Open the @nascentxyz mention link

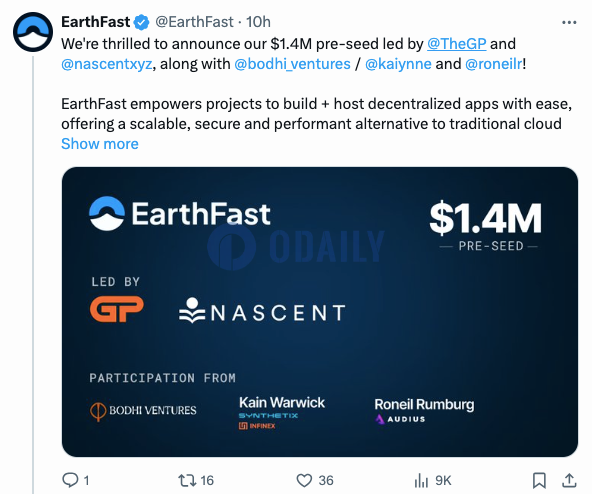[107, 64]
